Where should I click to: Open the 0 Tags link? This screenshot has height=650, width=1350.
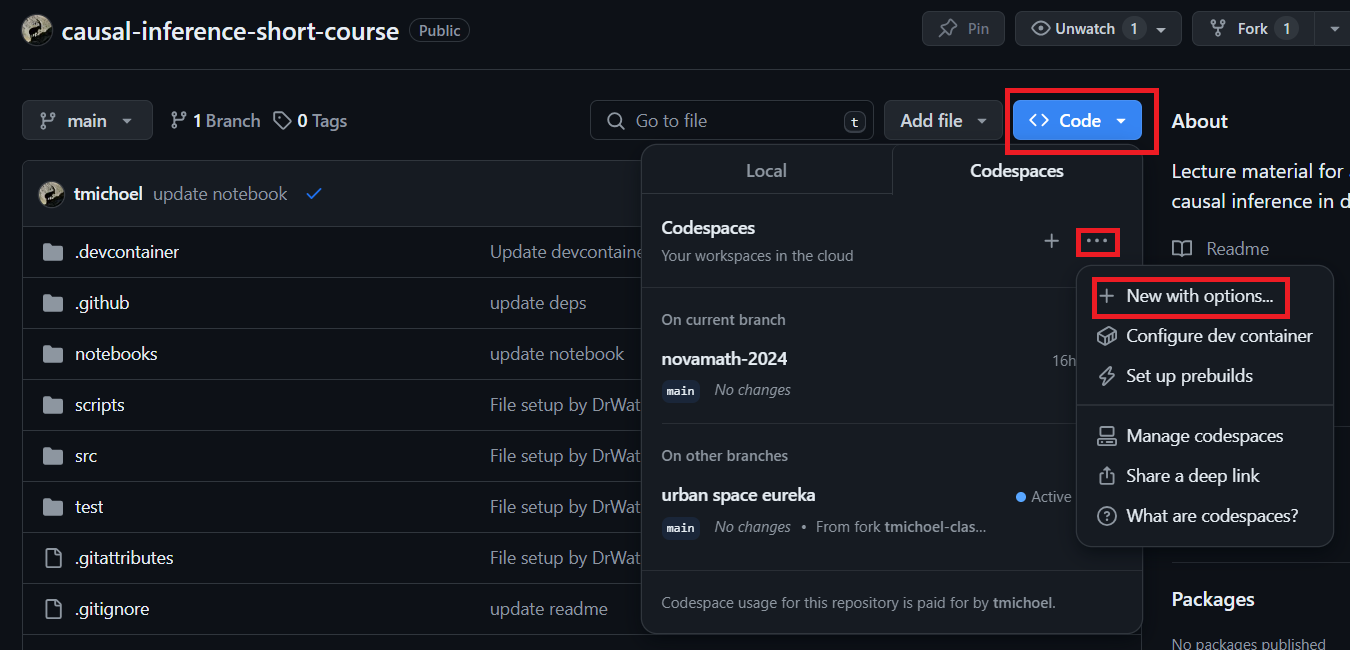coord(310,120)
